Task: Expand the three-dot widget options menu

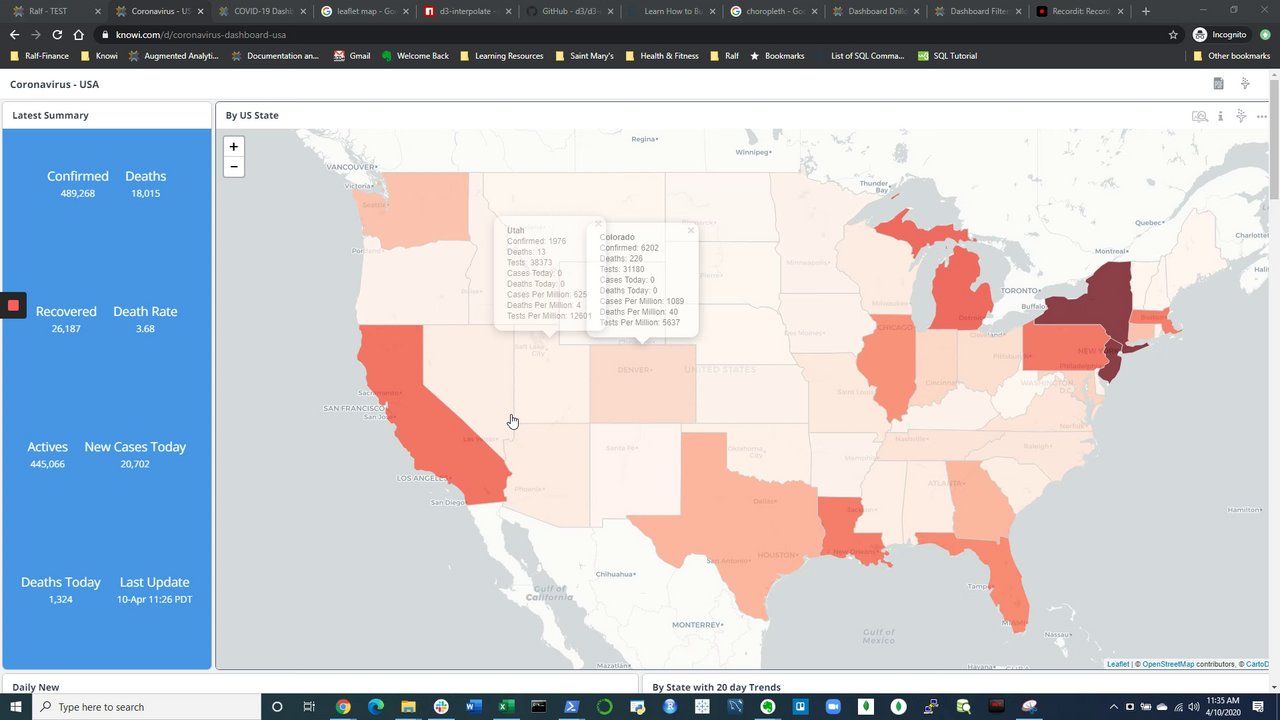Action: pyautogui.click(x=1262, y=116)
